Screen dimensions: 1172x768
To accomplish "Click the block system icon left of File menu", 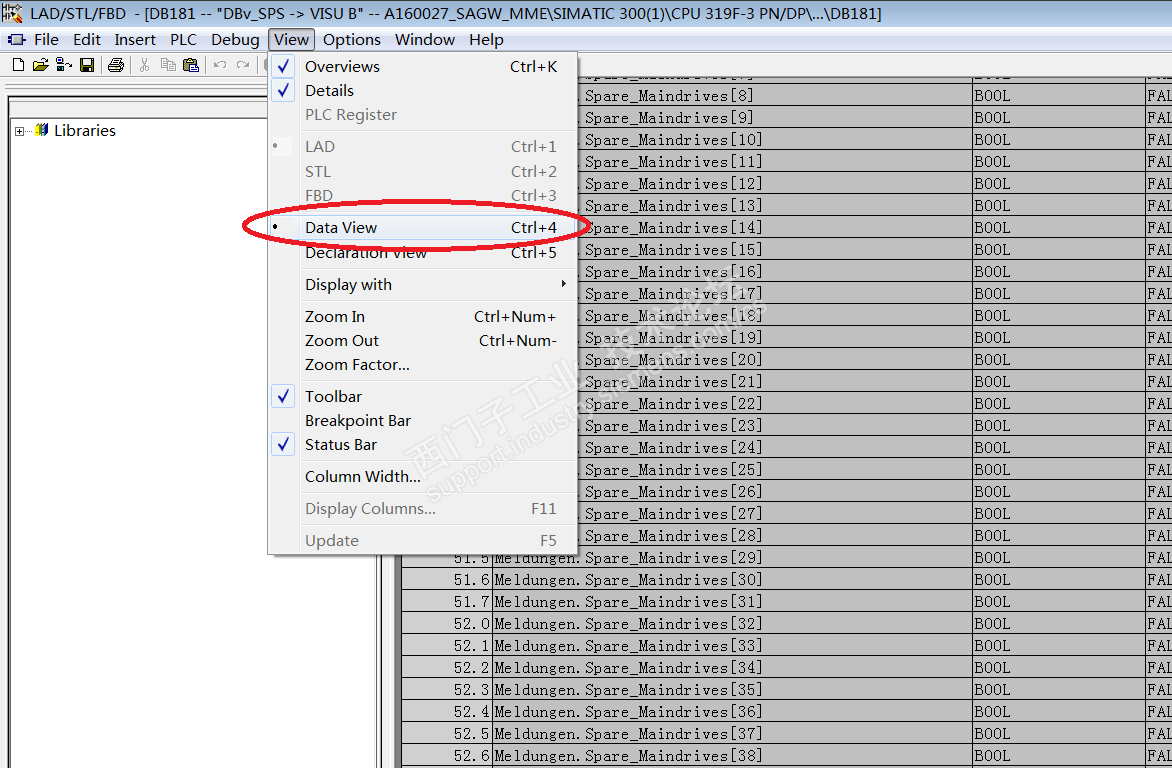I will [x=16, y=40].
